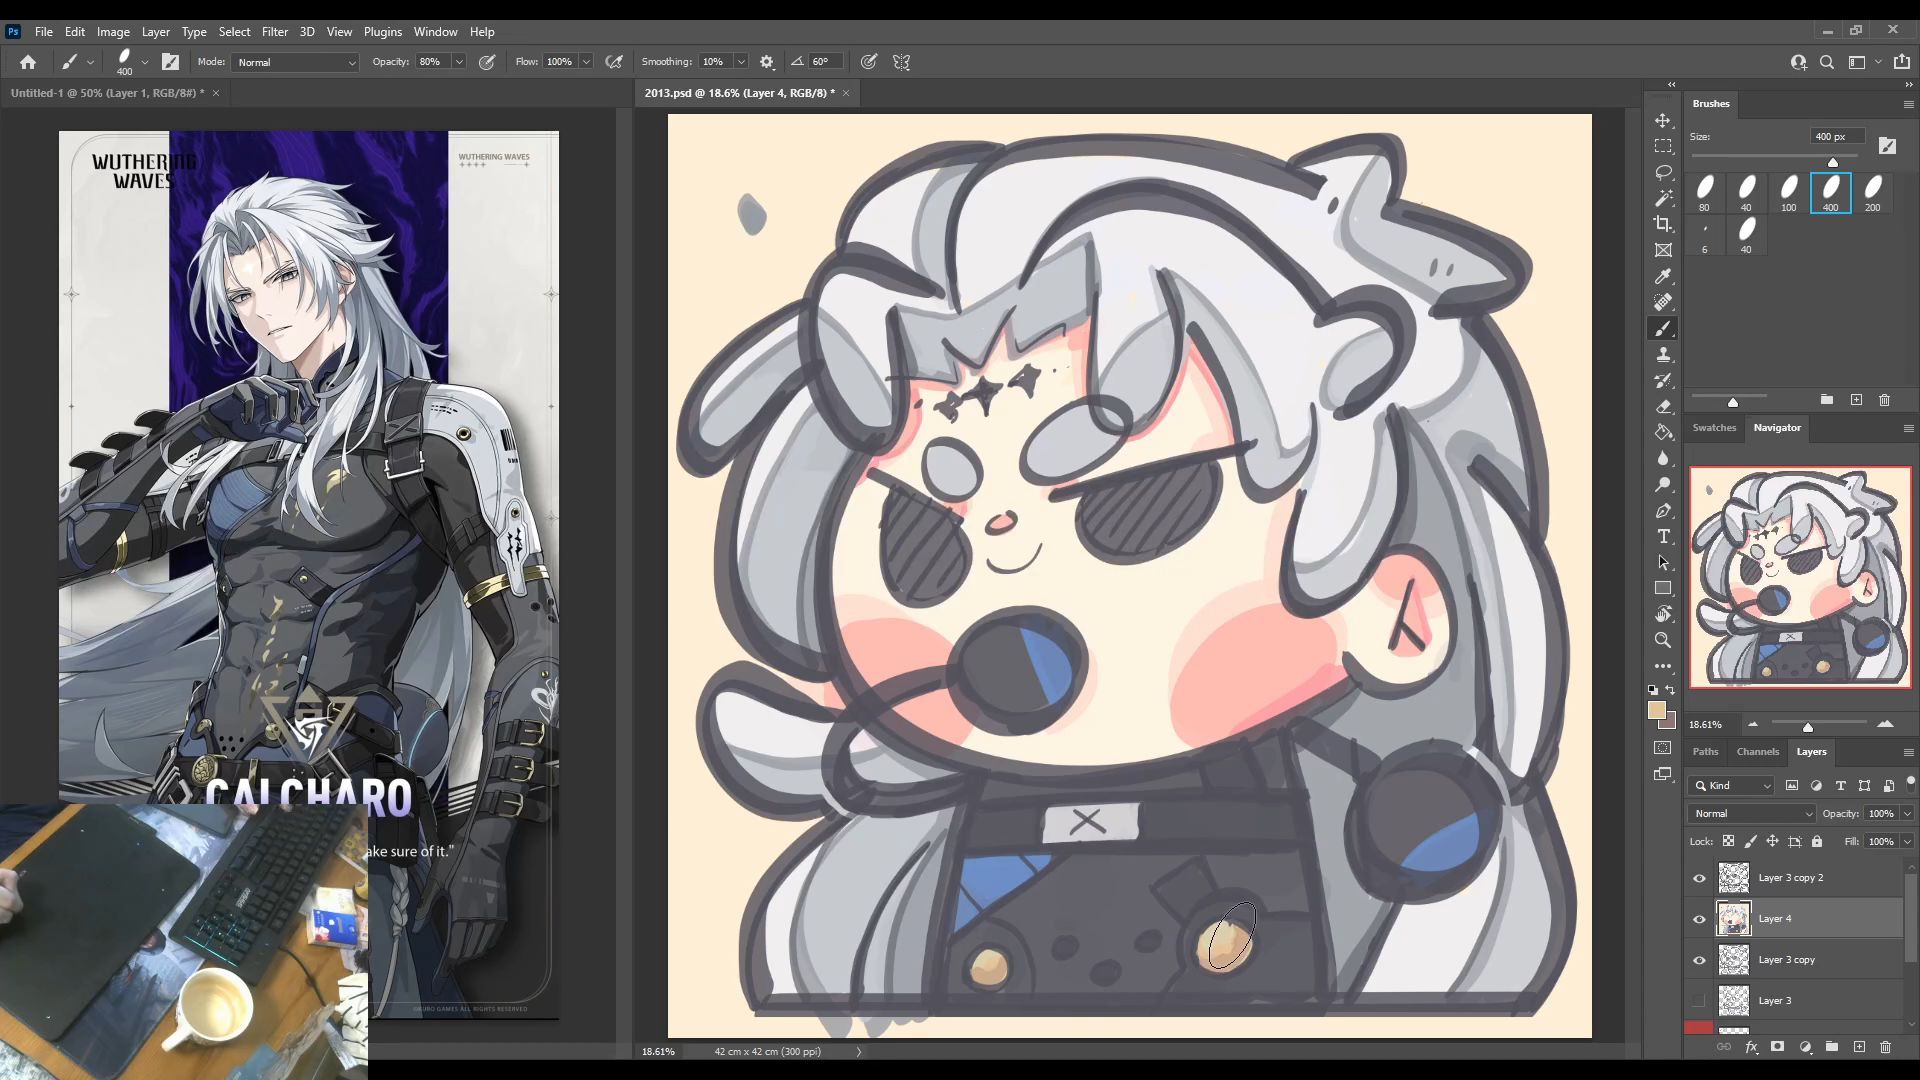Toggle brush settings panel icon in options bar
The image size is (1920, 1080).
pos(171,62)
